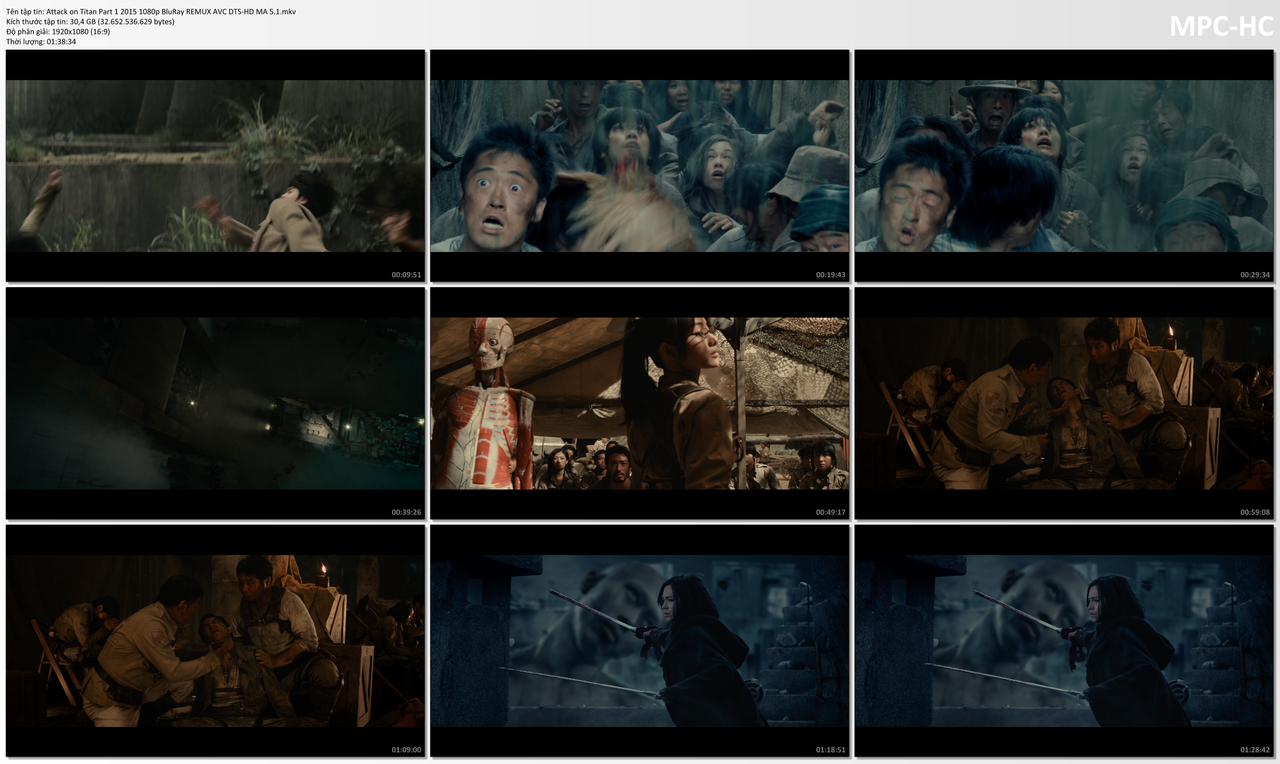This screenshot has width=1280, height=764.
Task: Select the thumbnail stamped 01:18:51
Action: click(639, 641)
